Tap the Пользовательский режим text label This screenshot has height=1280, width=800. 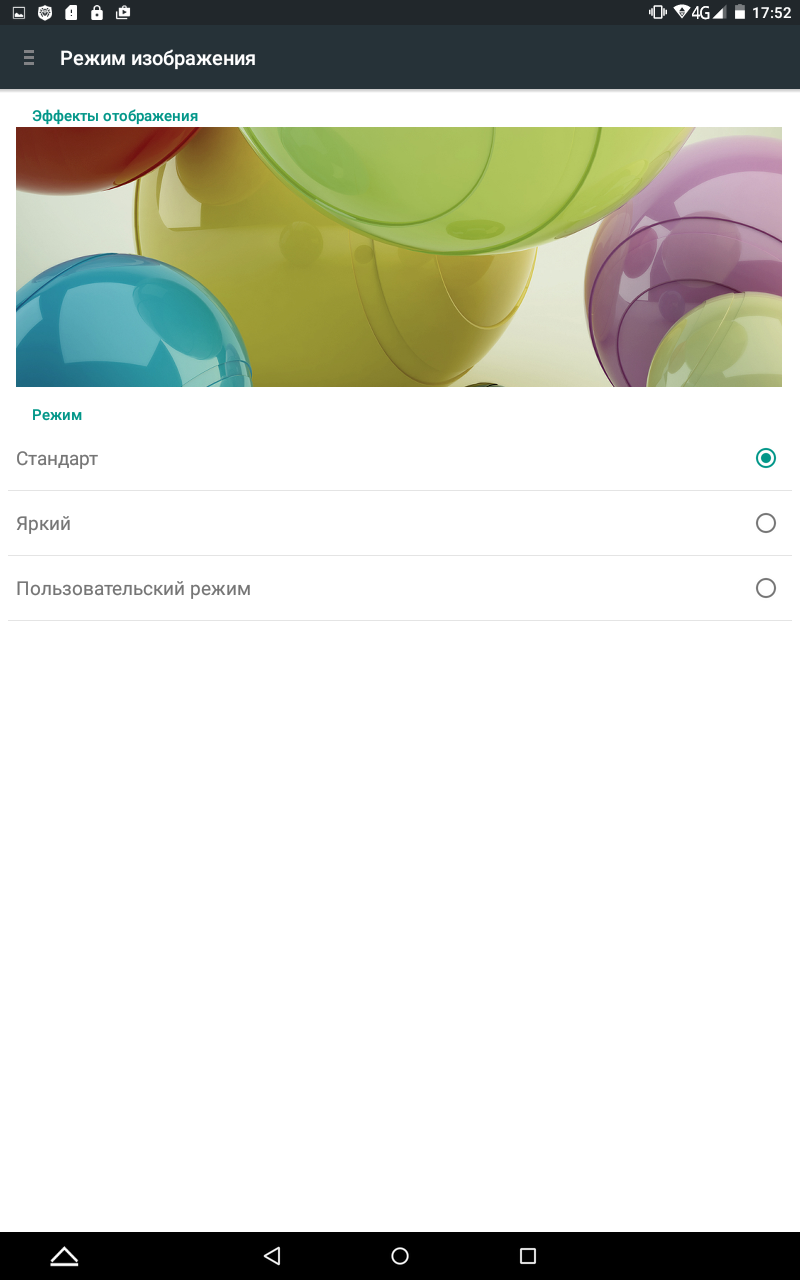click(x=133, y=589)
